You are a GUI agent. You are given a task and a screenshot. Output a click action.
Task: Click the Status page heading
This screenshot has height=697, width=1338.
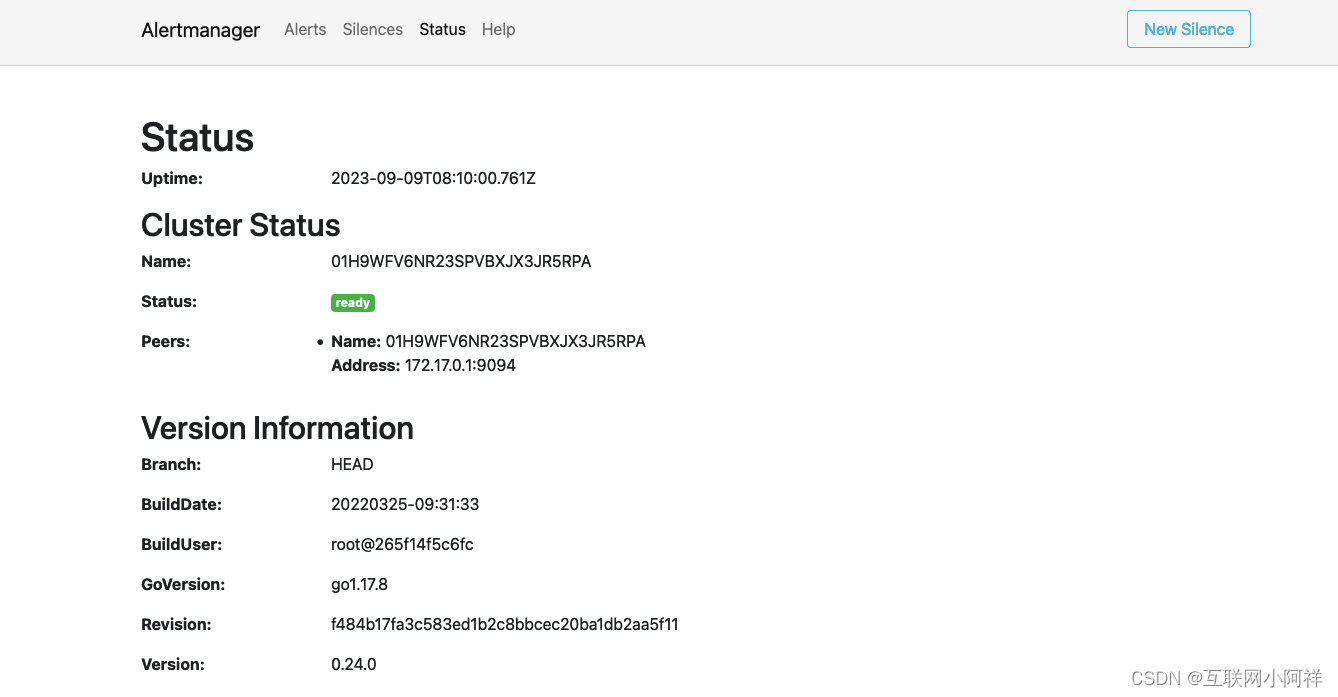197,138
